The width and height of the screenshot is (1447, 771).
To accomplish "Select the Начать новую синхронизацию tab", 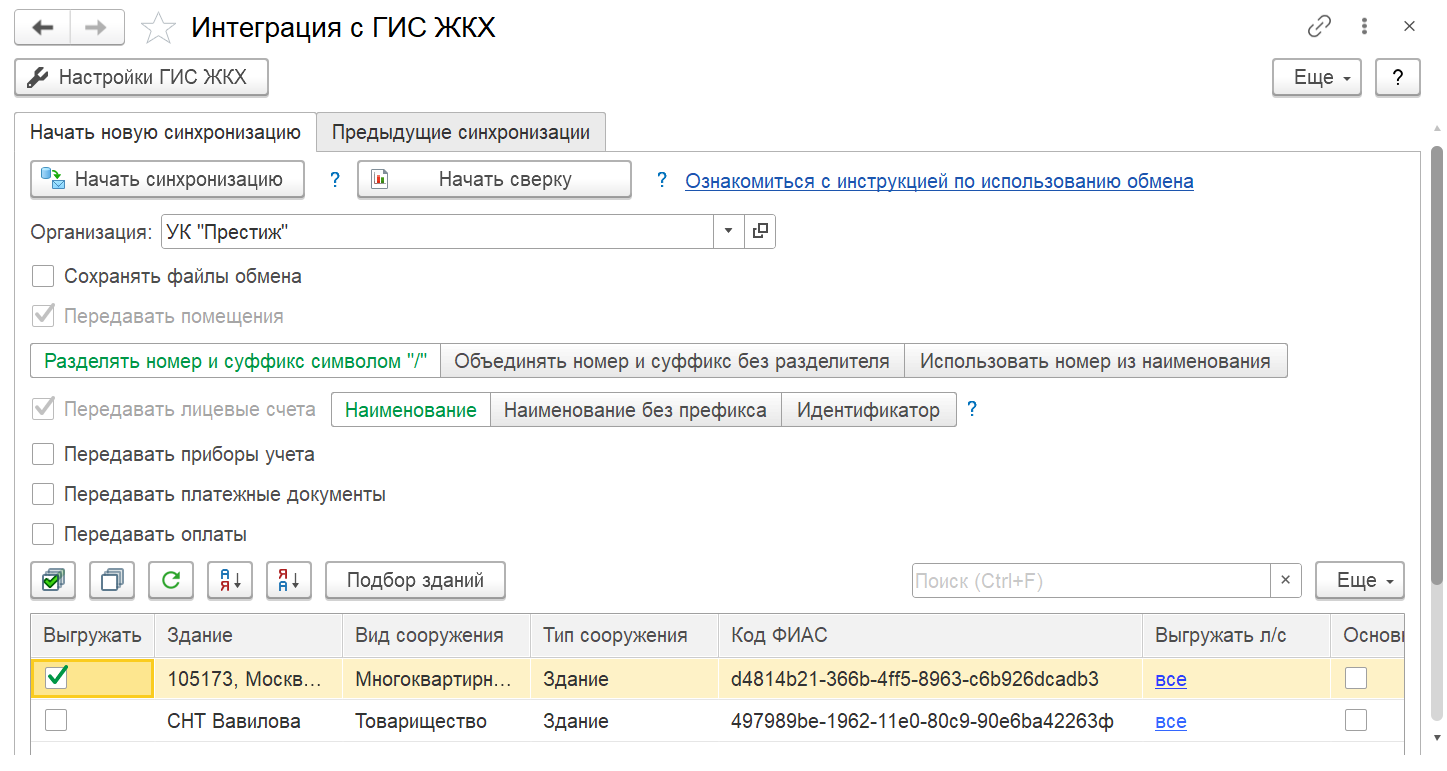I will tap(165, 132).
